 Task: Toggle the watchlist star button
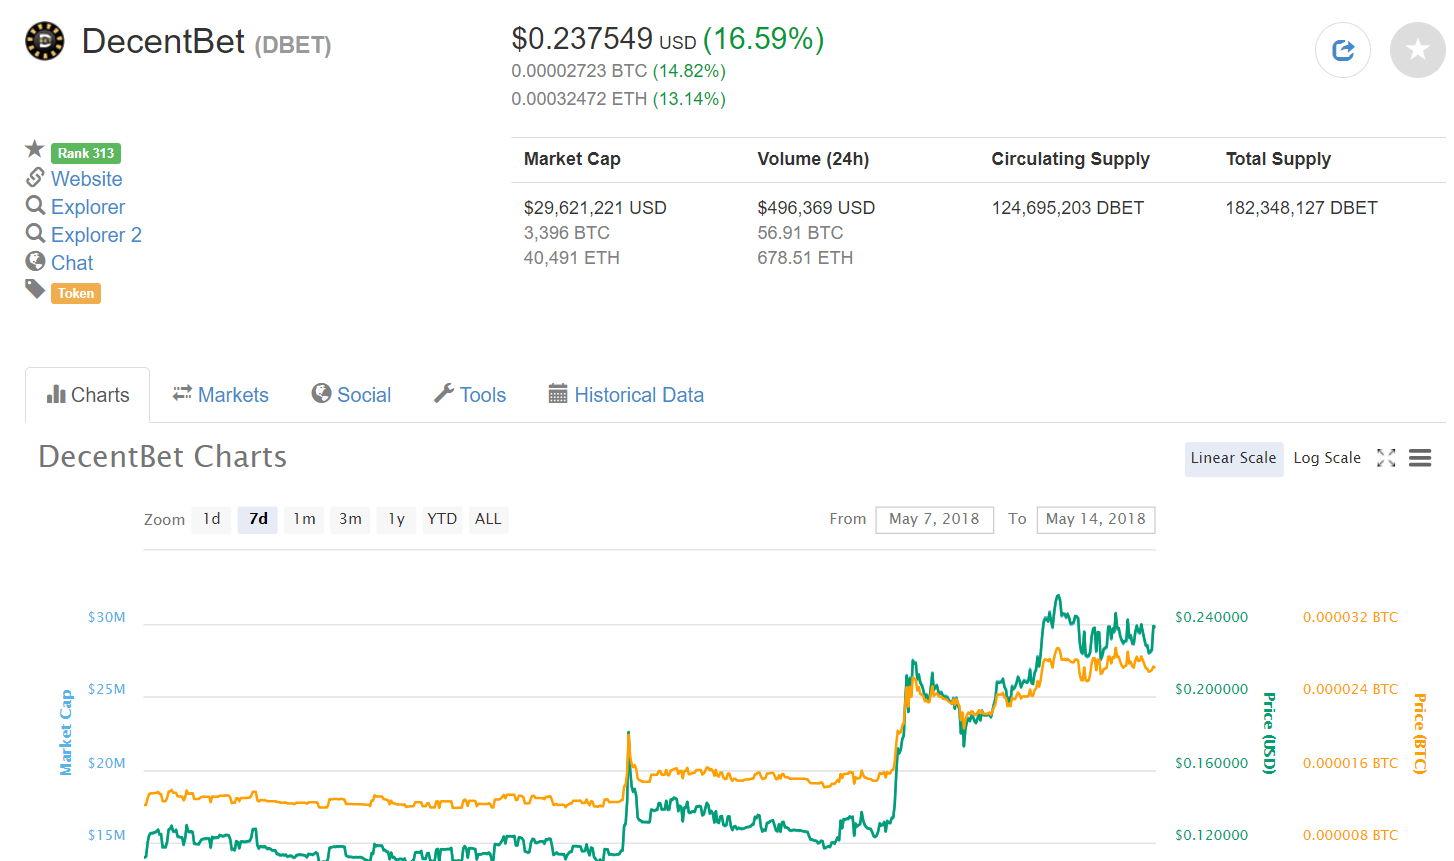pos(1417,50)
